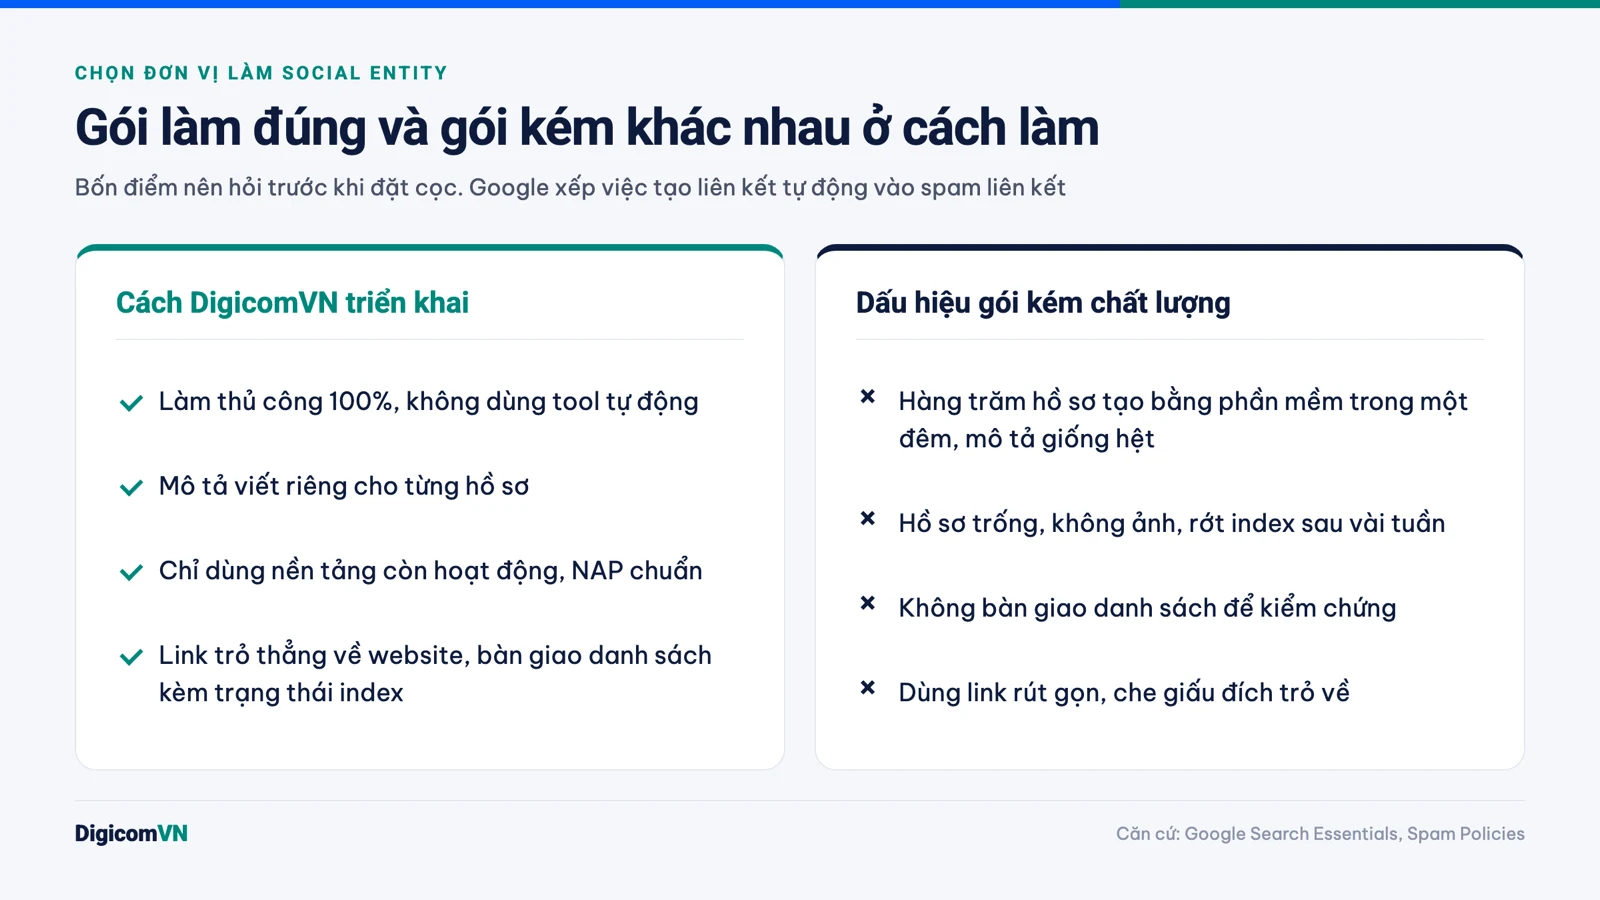Click the DigicomVN logo in footer
Viewport: 1600px width, 900px height.
pos(131,834)
